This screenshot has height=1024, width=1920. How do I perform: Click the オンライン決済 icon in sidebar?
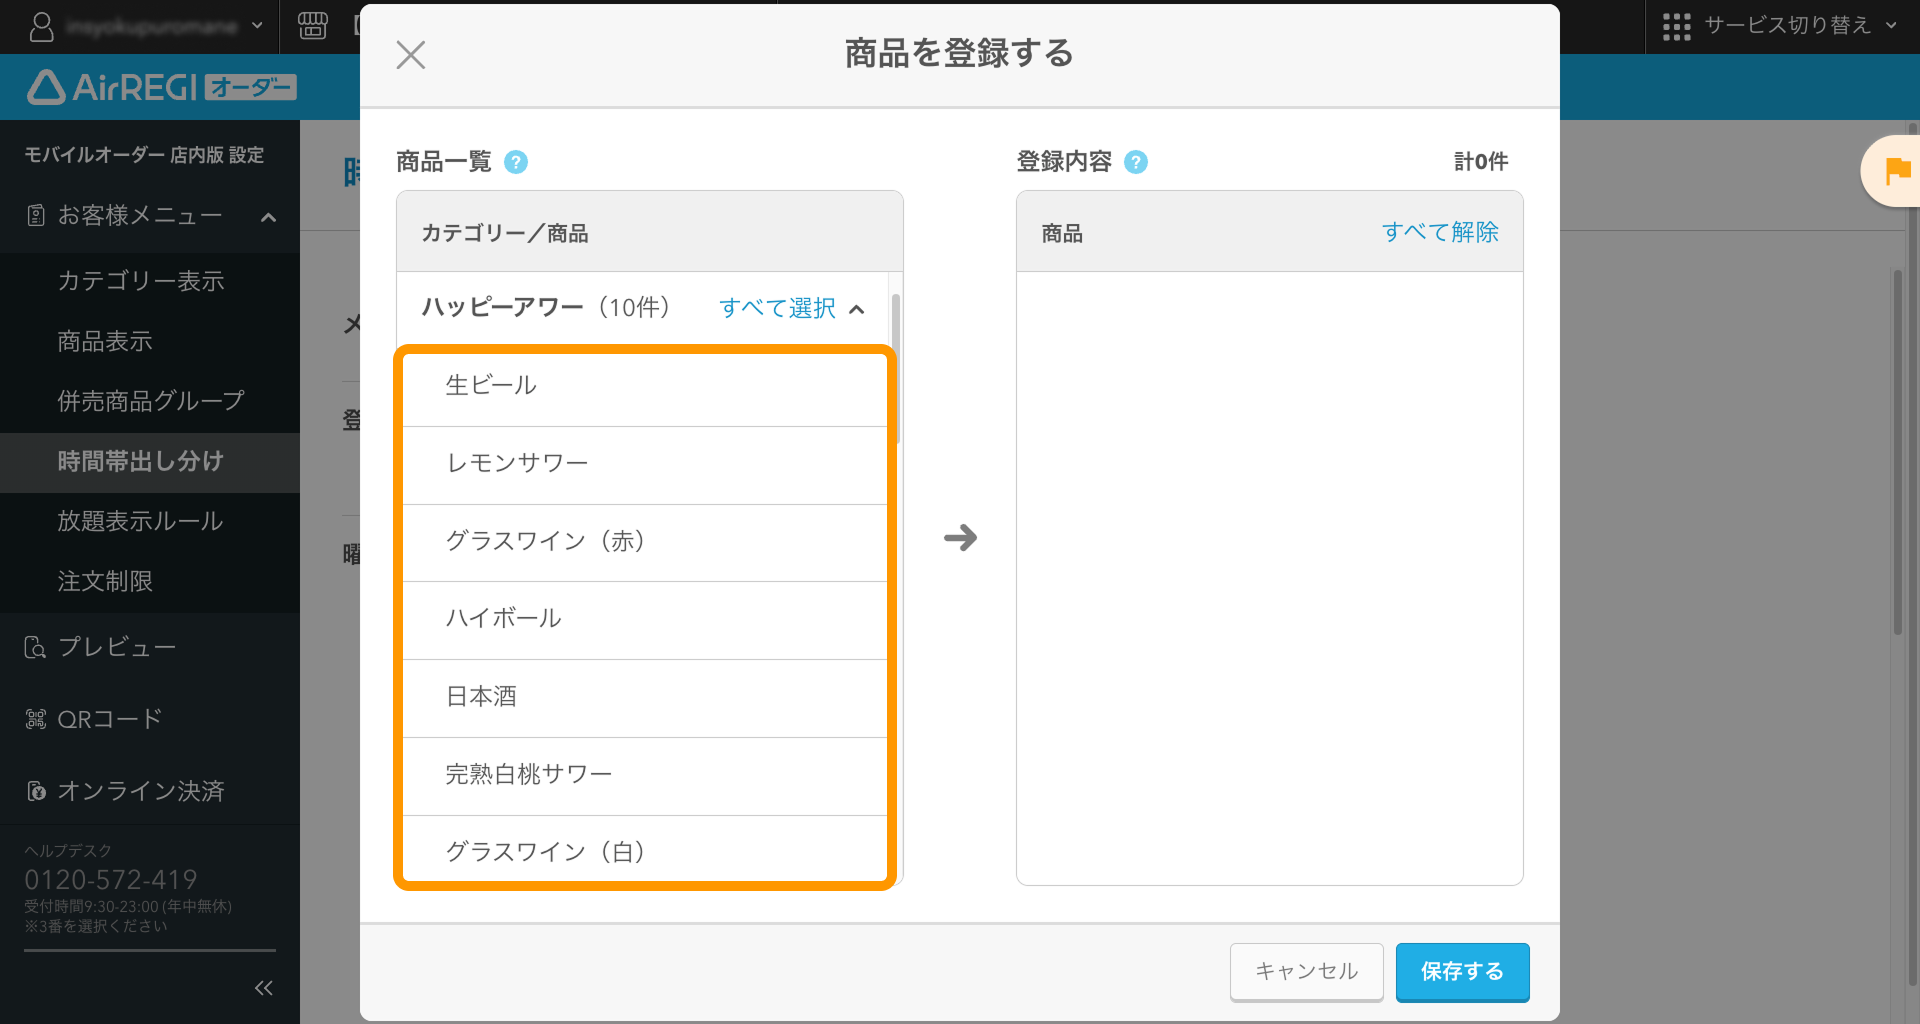36,791
